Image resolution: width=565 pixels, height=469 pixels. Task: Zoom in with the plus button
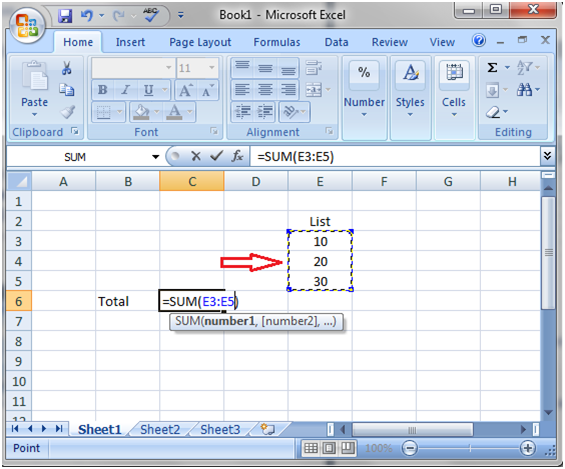(528, 448)
